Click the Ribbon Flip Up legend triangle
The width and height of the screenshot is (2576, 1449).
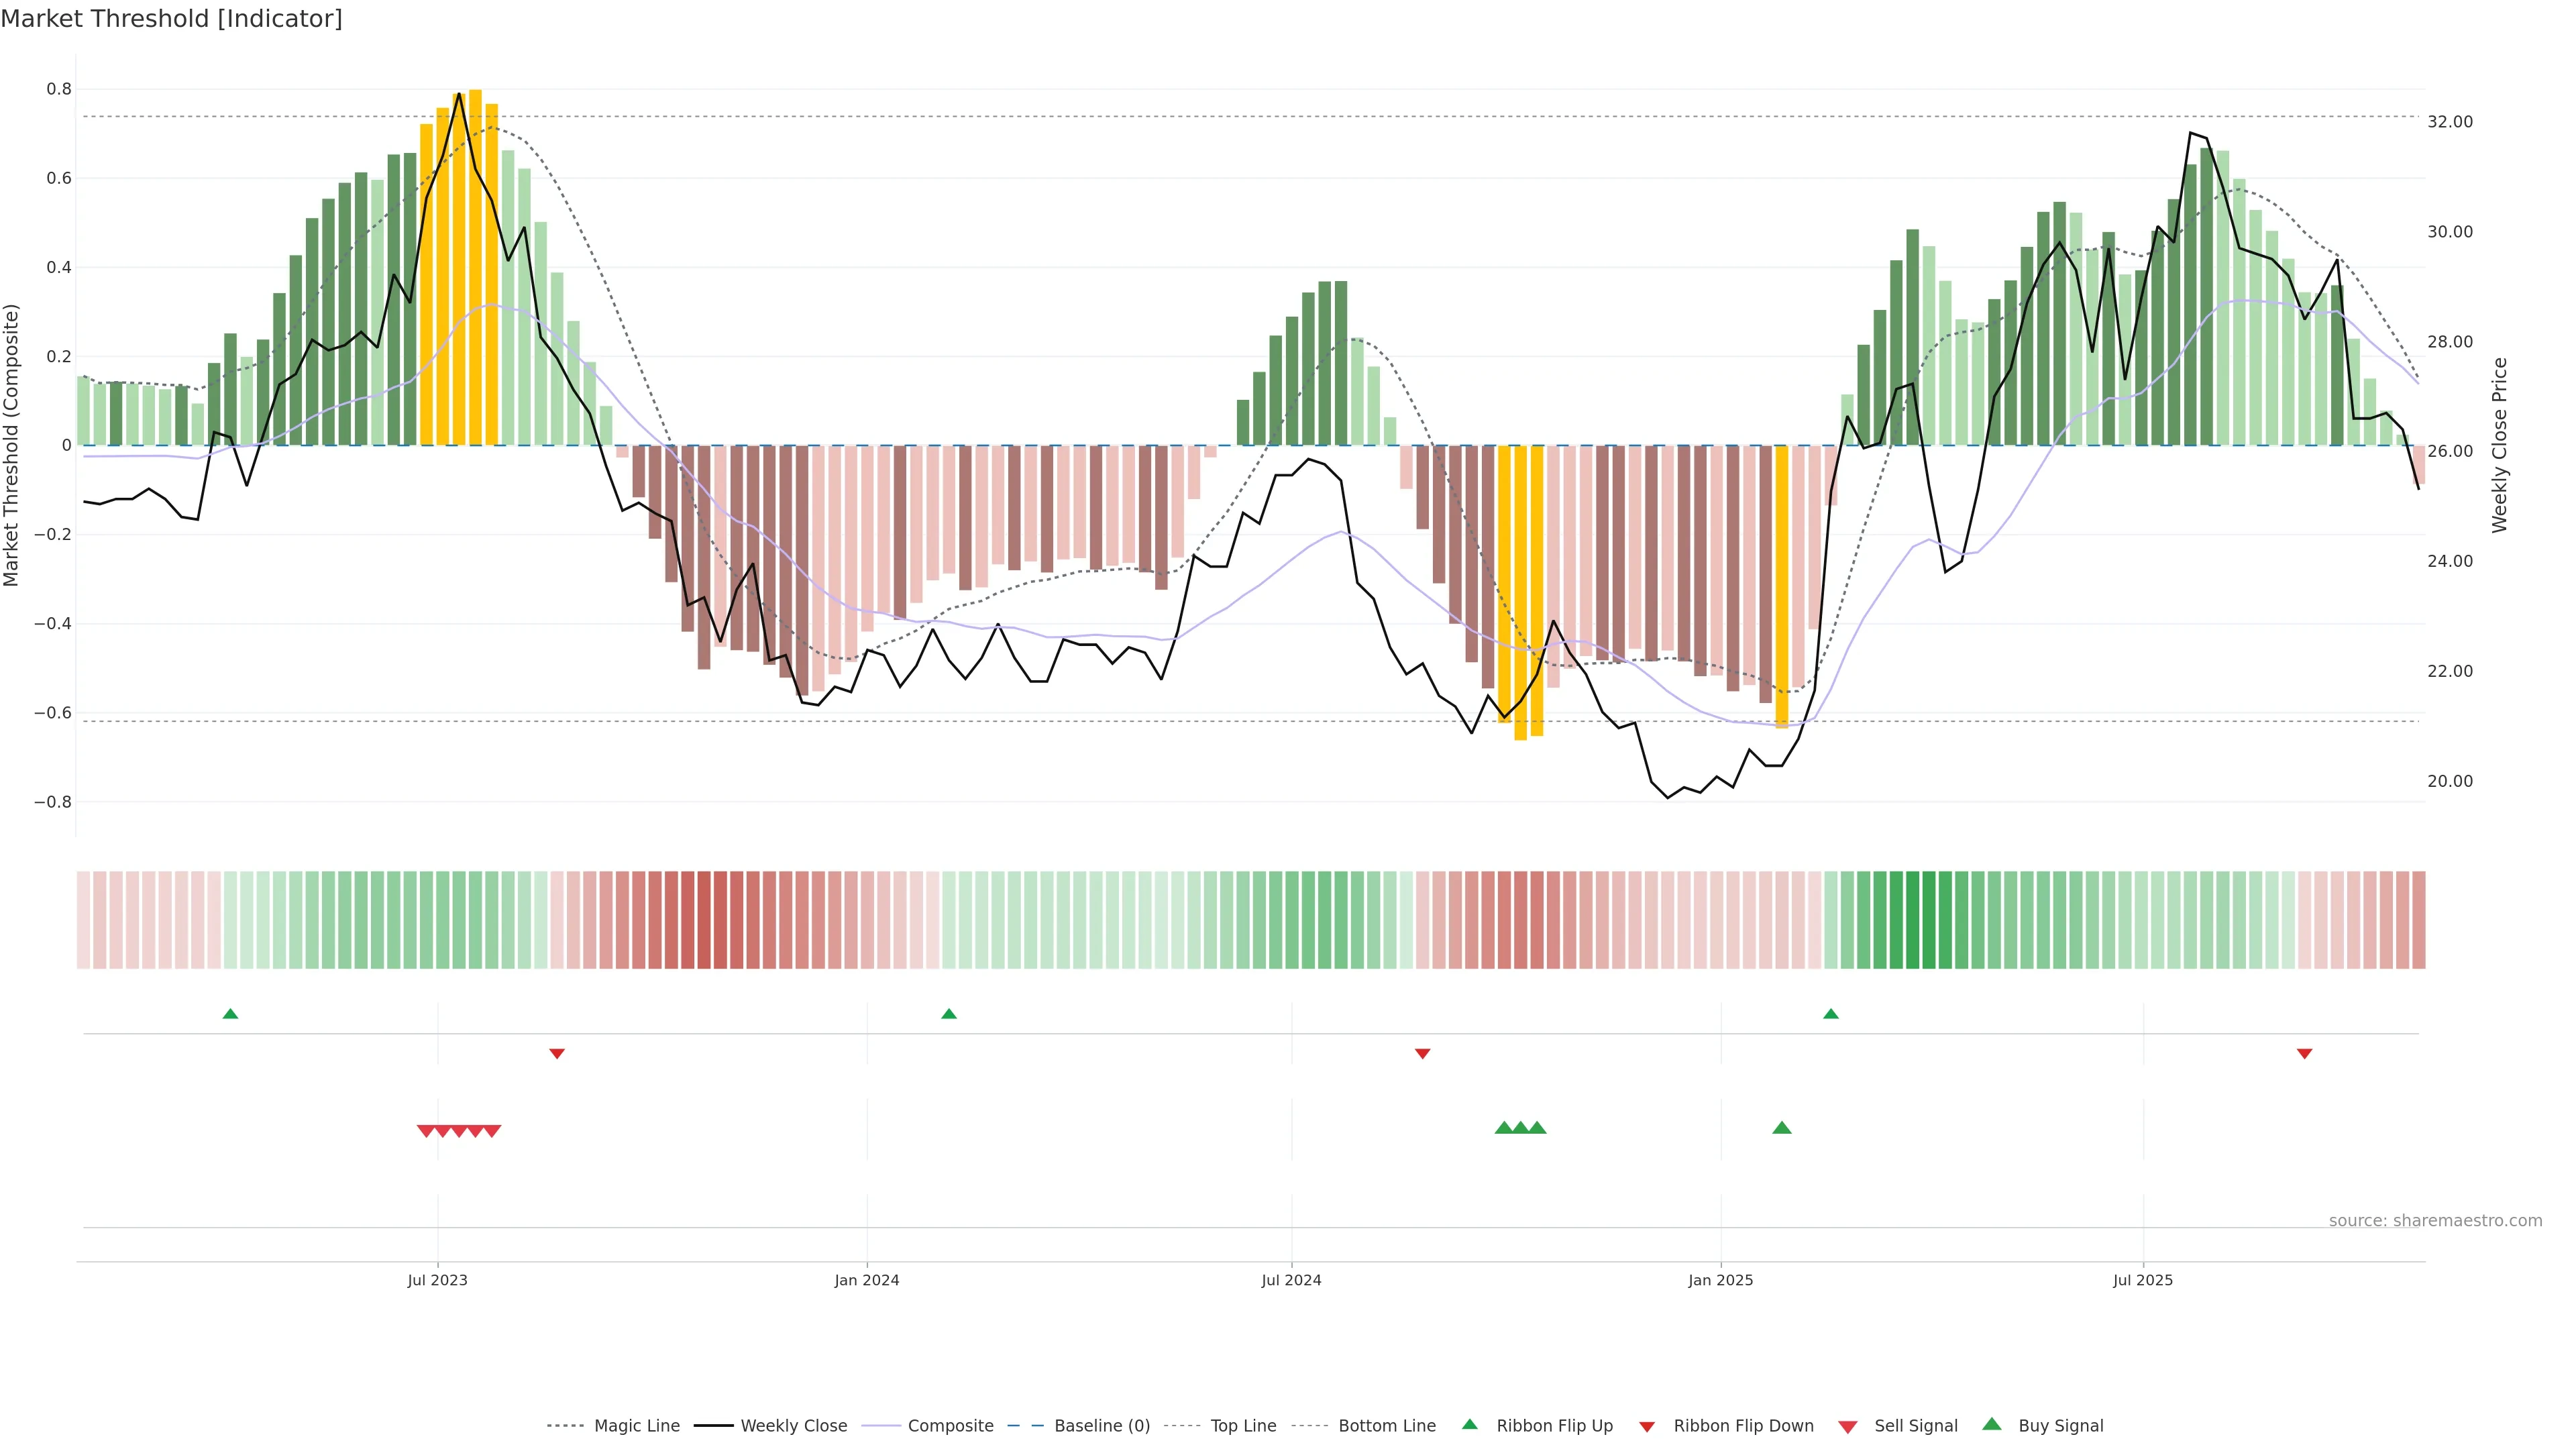(1469, 1425)
